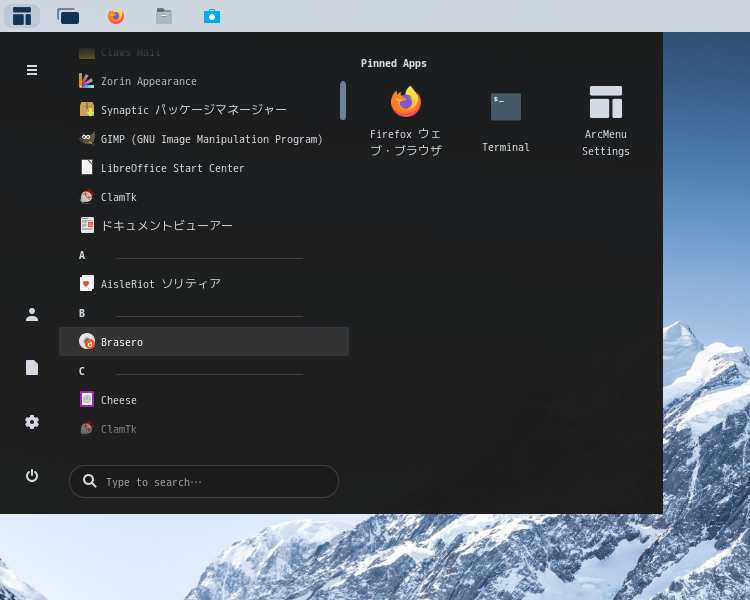Click the ClamTk icon above ドキュメントビューアー
The width and height of the screenshot is (750, 600).
click(87, 197)
